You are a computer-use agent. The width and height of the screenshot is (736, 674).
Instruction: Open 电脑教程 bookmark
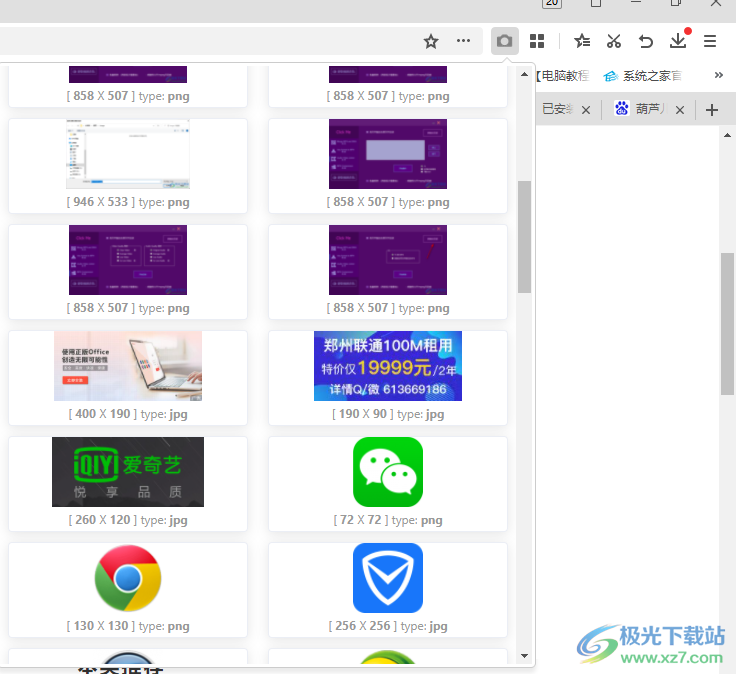point(563,76)
